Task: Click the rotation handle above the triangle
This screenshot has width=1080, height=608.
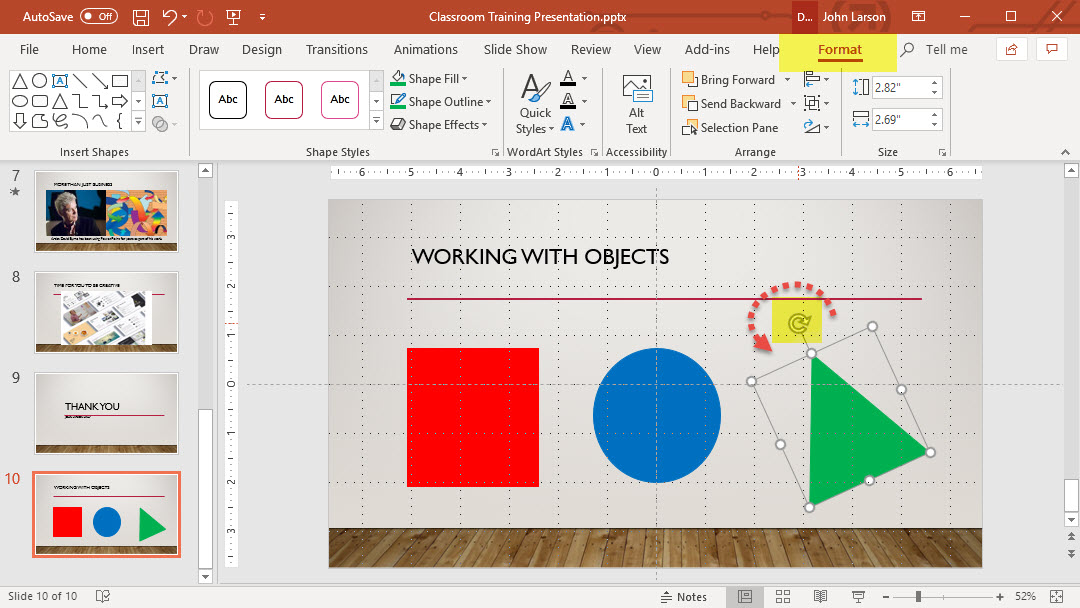Action: 797,322
